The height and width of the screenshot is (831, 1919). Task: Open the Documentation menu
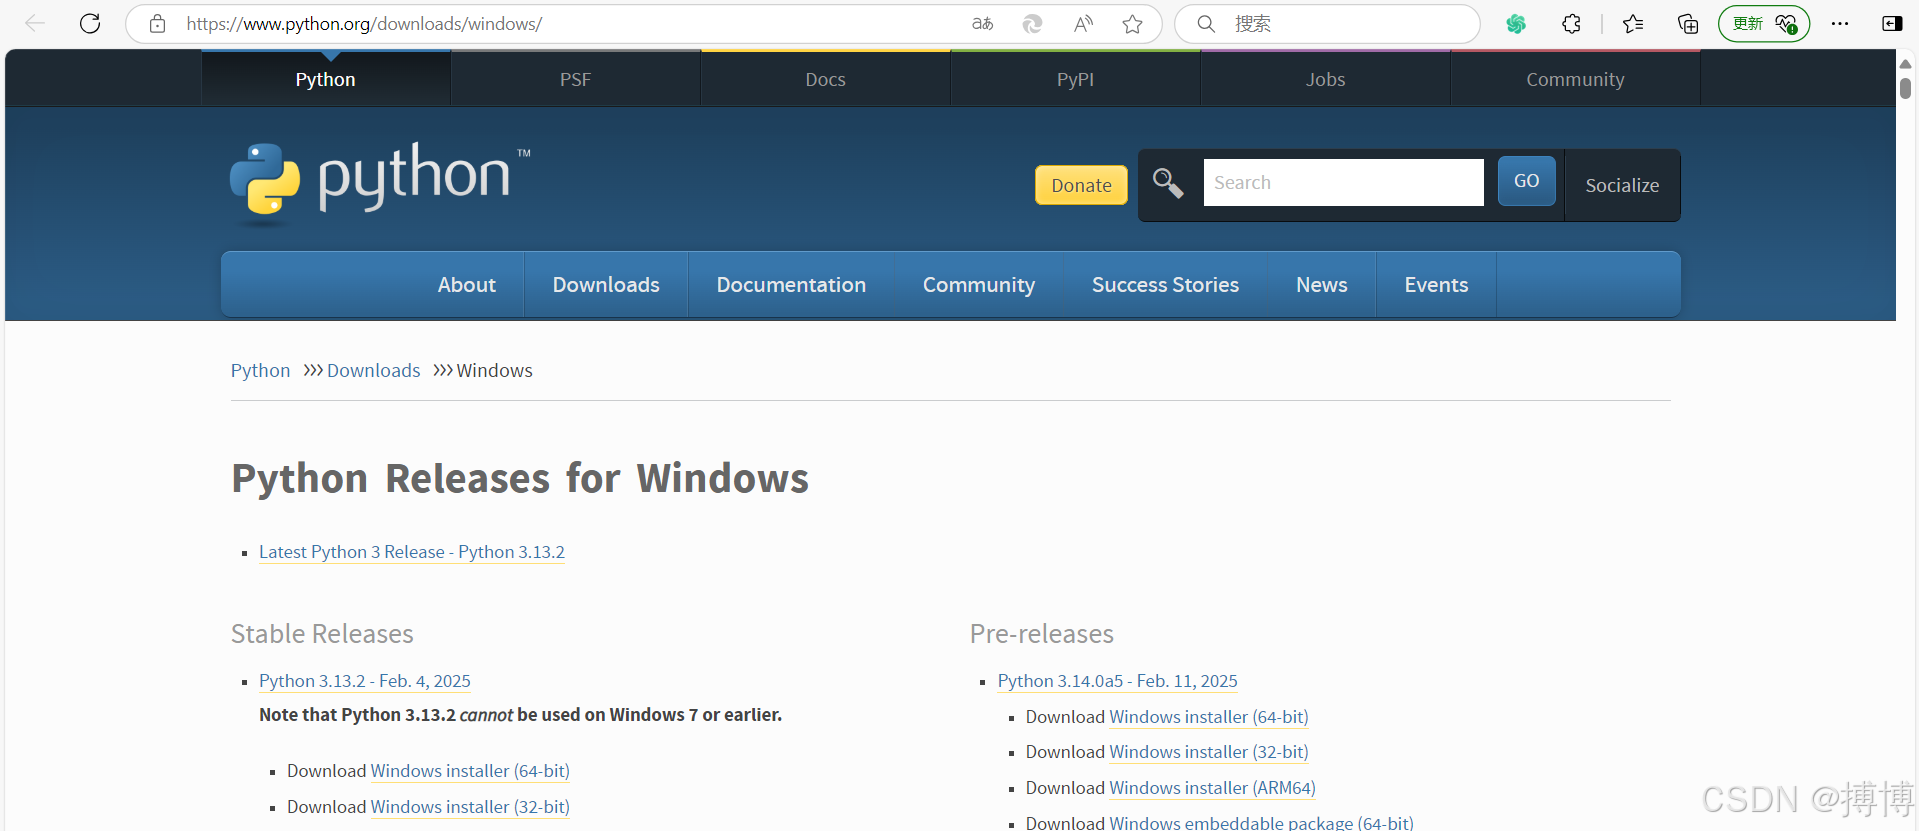791,285
